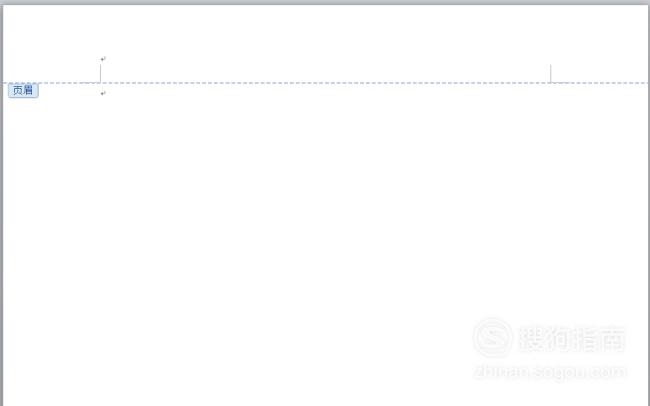
Task: Click the zhinan.sogou.com watermark URL
Action: [551, 371]
